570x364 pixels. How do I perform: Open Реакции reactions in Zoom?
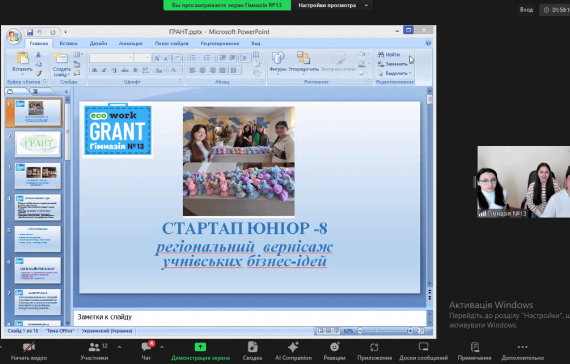coord(334,351)
